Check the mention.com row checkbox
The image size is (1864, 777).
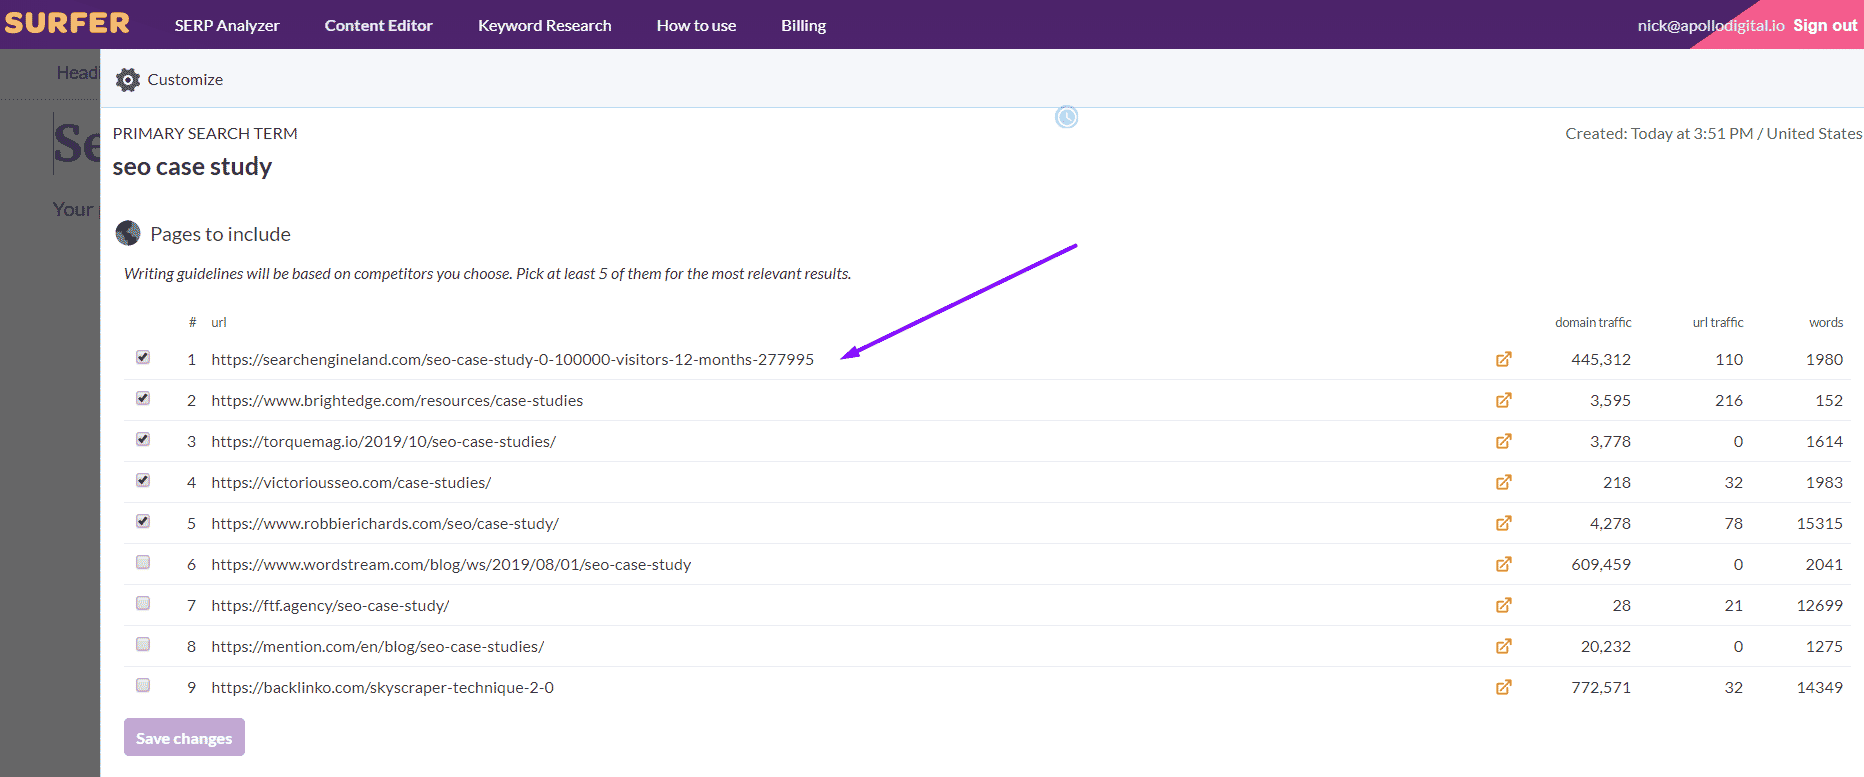point(143,644)
